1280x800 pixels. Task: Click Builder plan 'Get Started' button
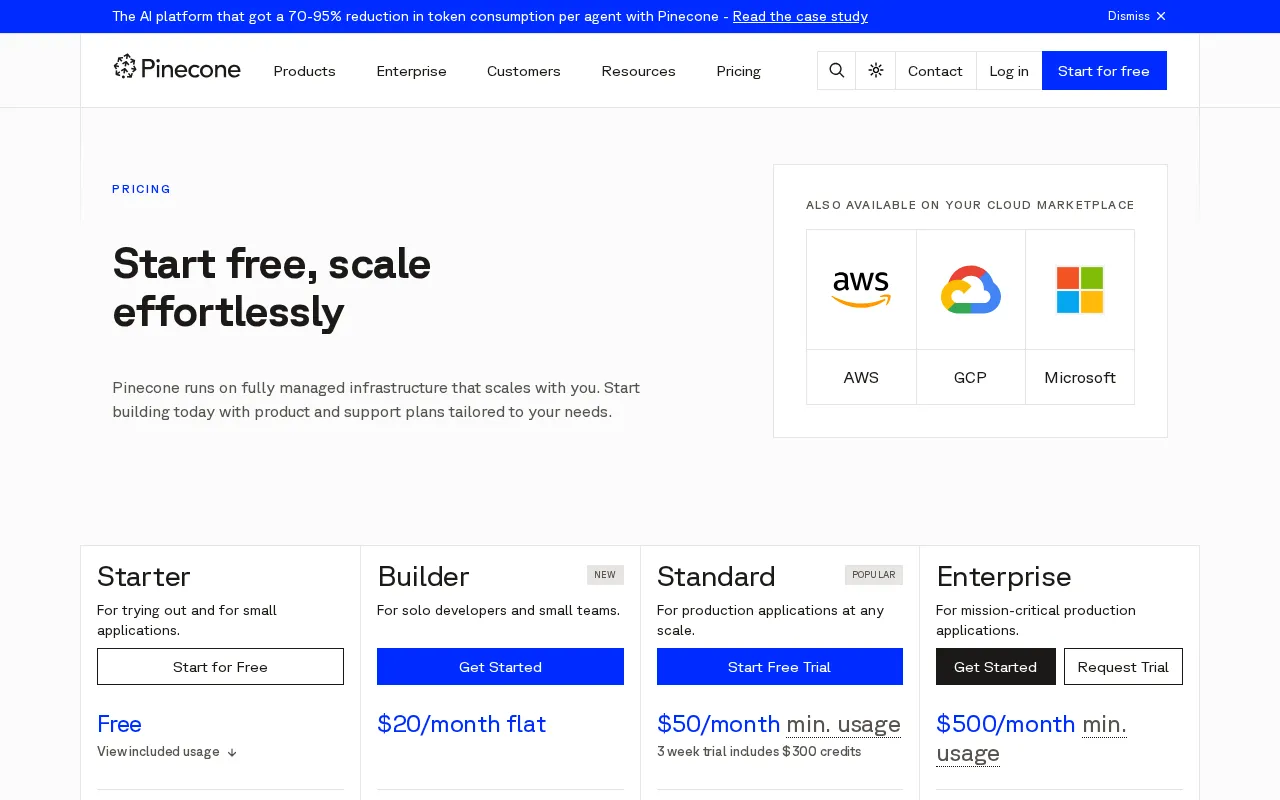tap(500, 667)
